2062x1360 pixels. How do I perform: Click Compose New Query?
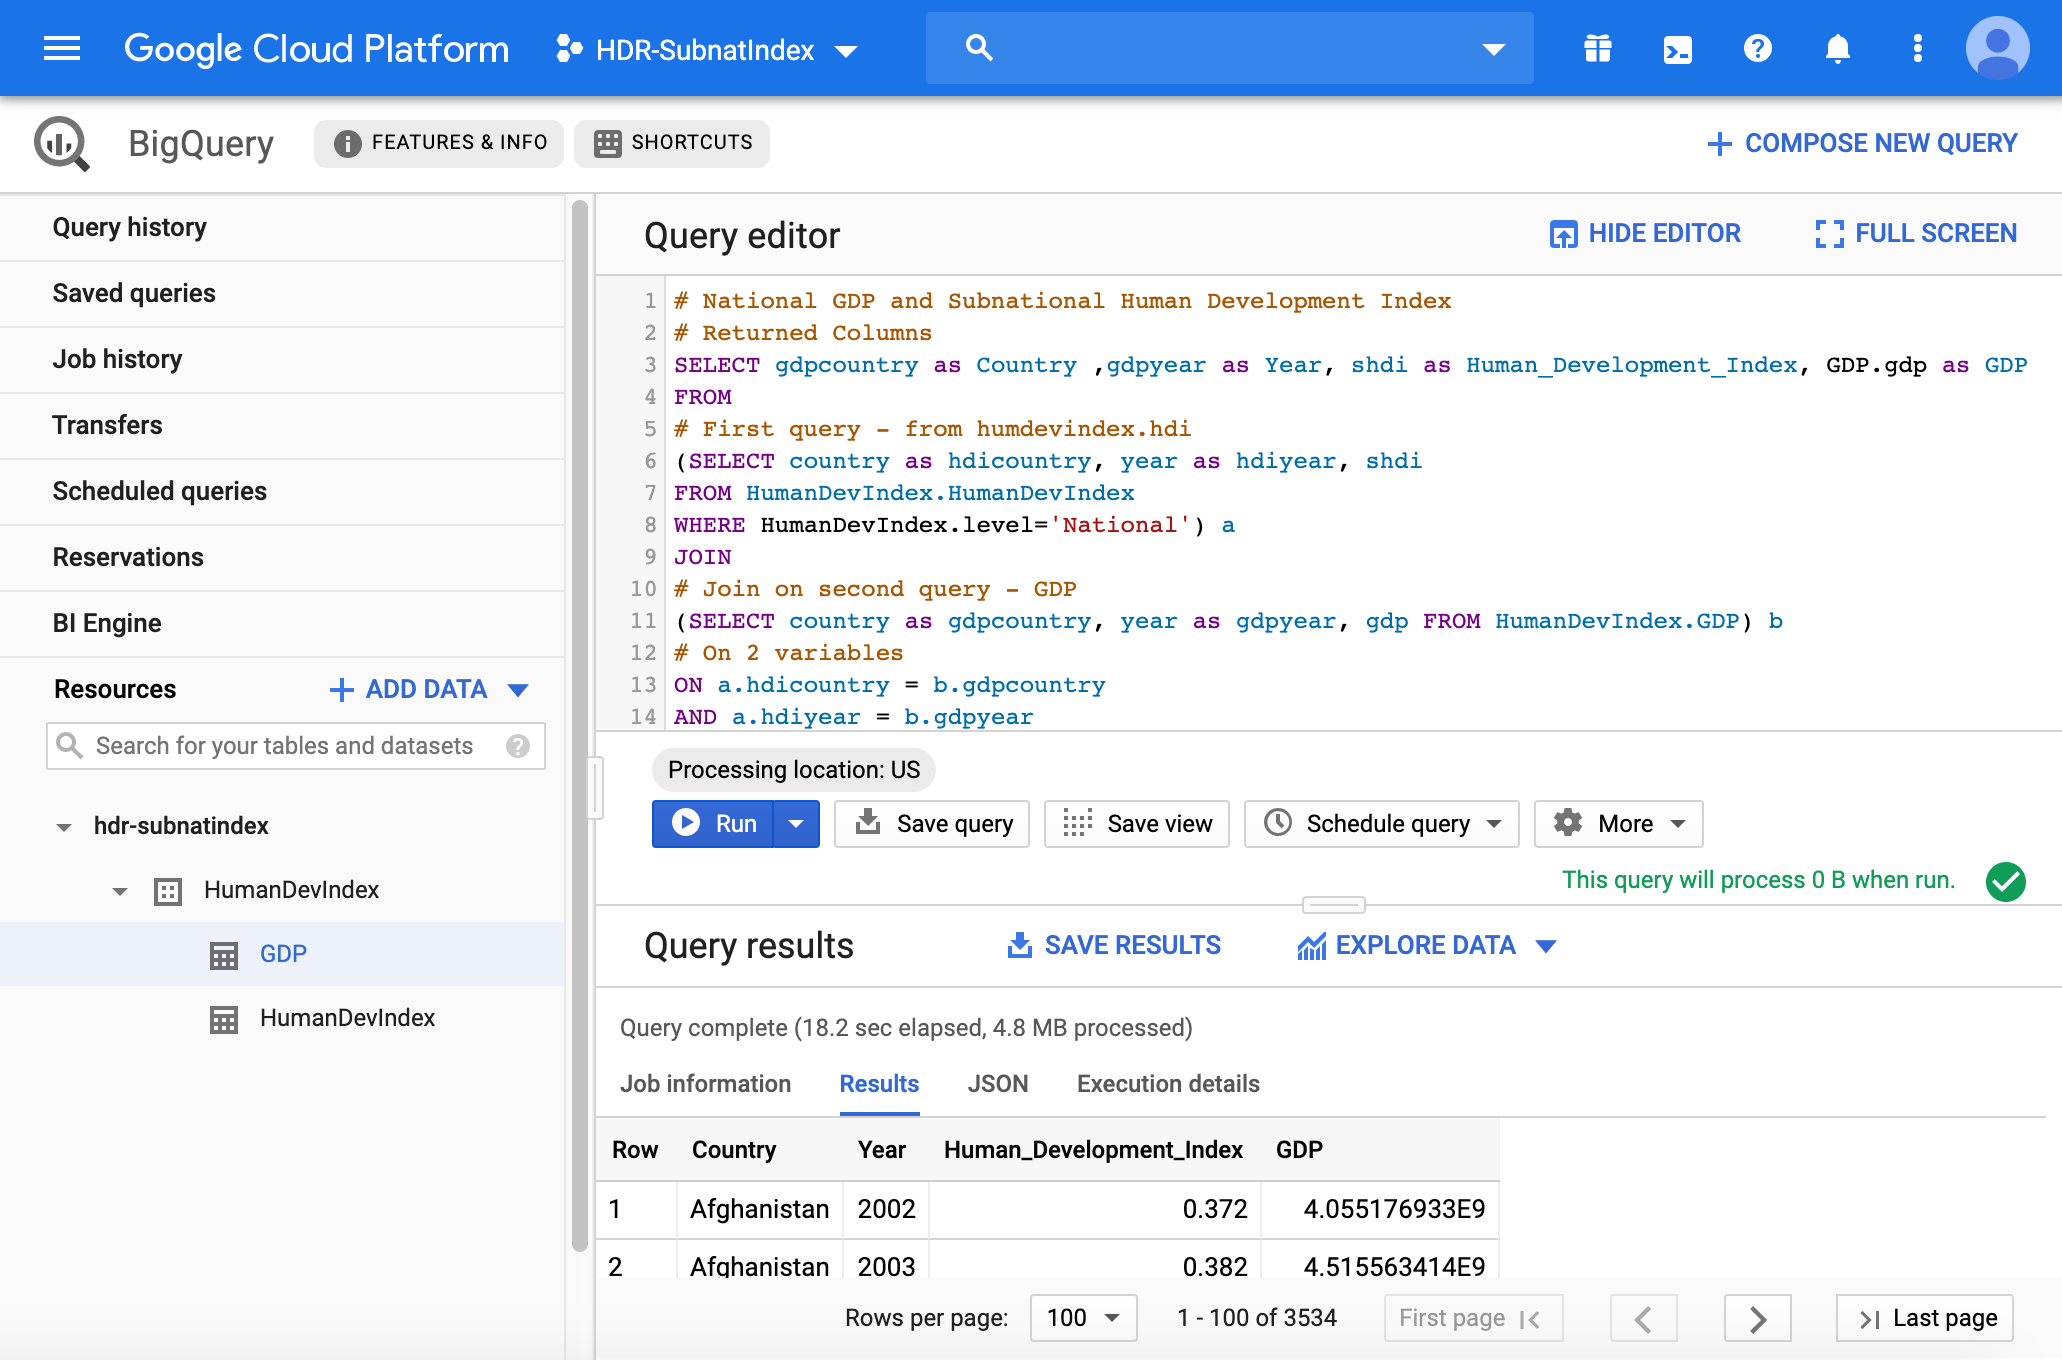pos(1862,144)
